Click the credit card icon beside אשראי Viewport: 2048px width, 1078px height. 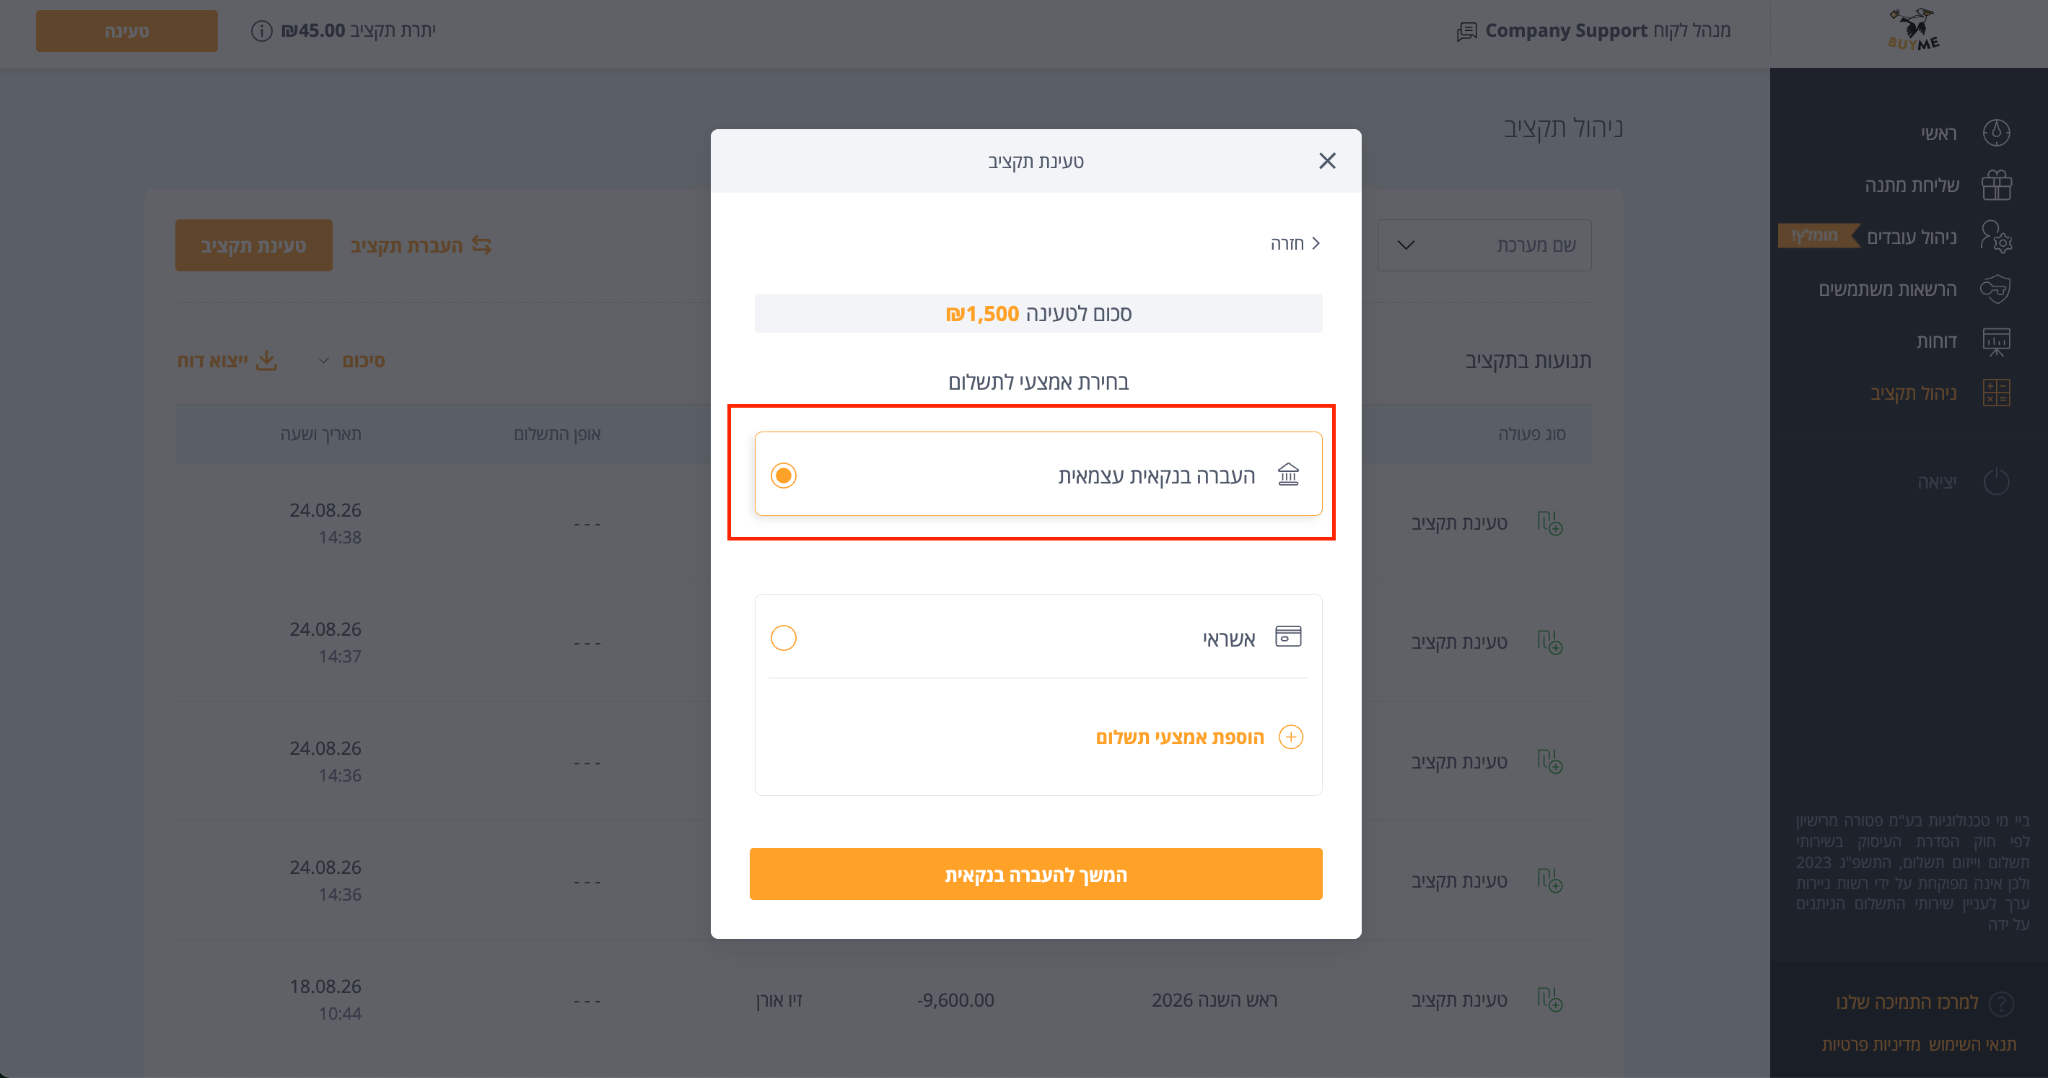coord(1289,637)
